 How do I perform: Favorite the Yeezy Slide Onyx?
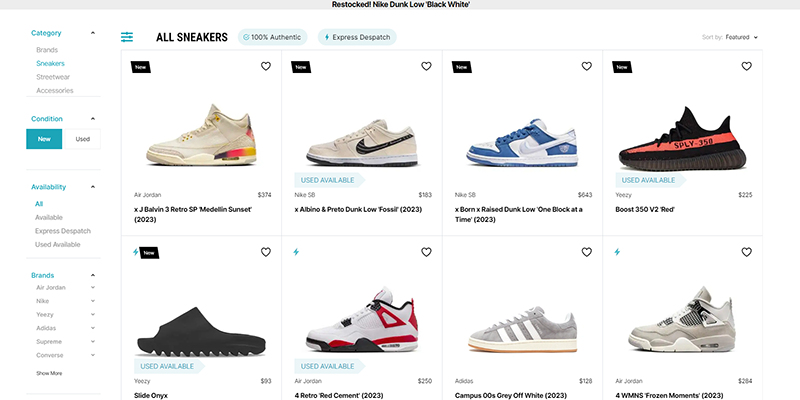click(x=265, y=252)
